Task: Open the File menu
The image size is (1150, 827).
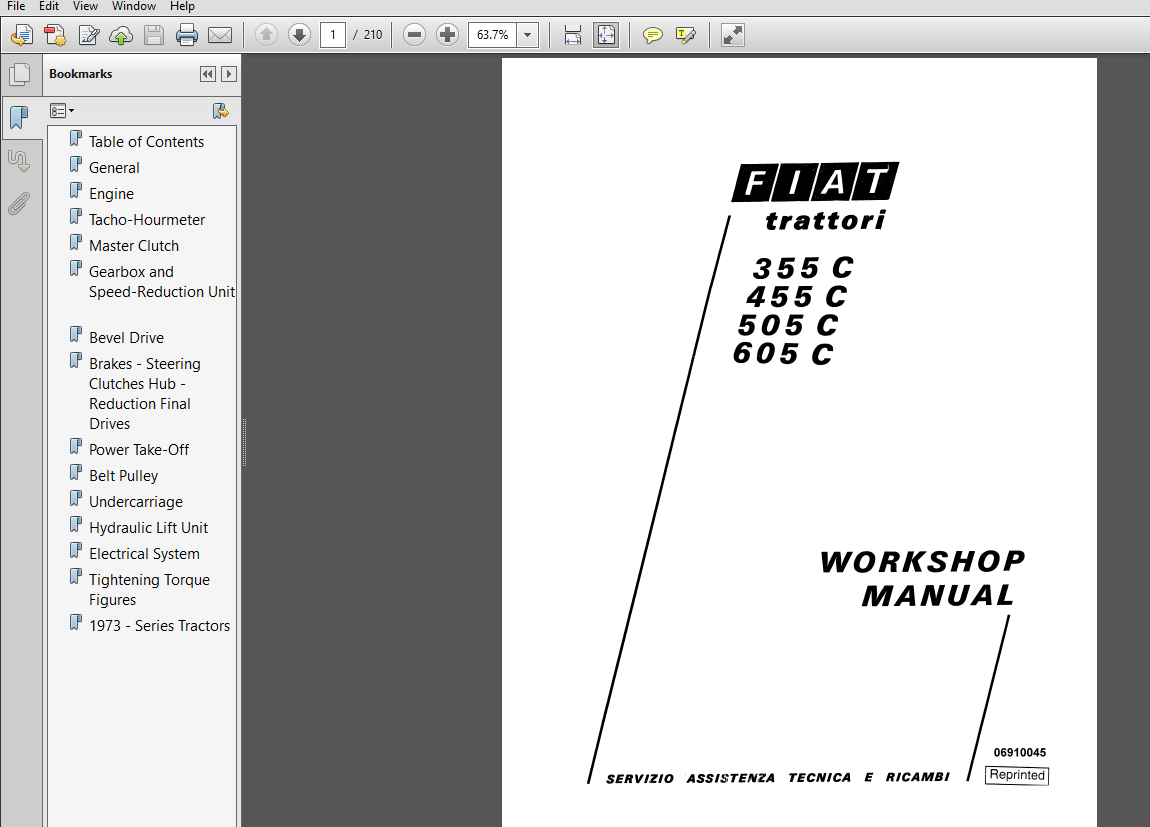Action: pyautogui.click(x=15, y=6)
